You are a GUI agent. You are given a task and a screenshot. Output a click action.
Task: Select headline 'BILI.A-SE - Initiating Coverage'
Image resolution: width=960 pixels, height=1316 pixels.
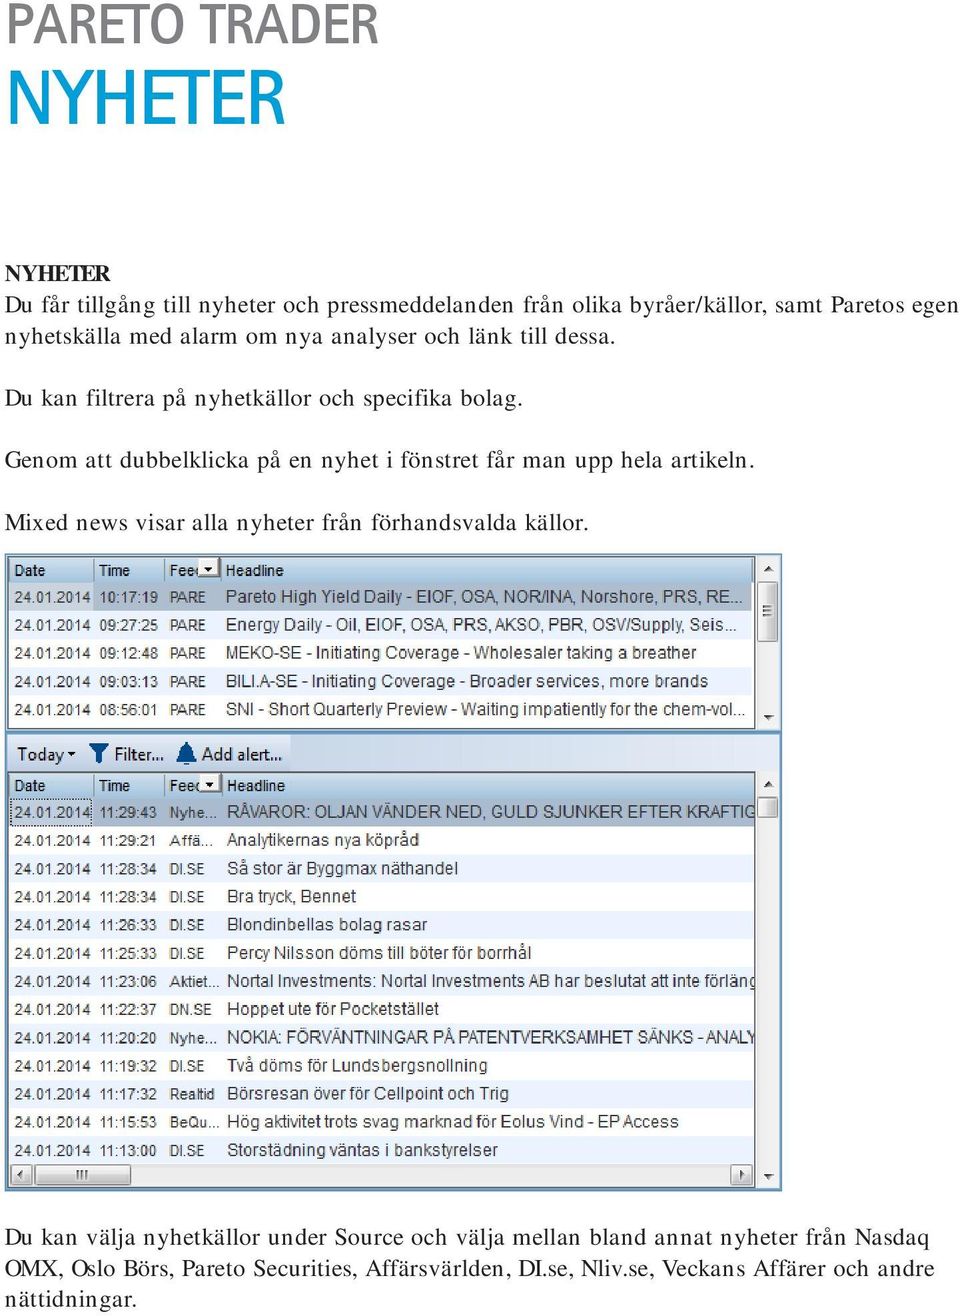coord(466,681)
